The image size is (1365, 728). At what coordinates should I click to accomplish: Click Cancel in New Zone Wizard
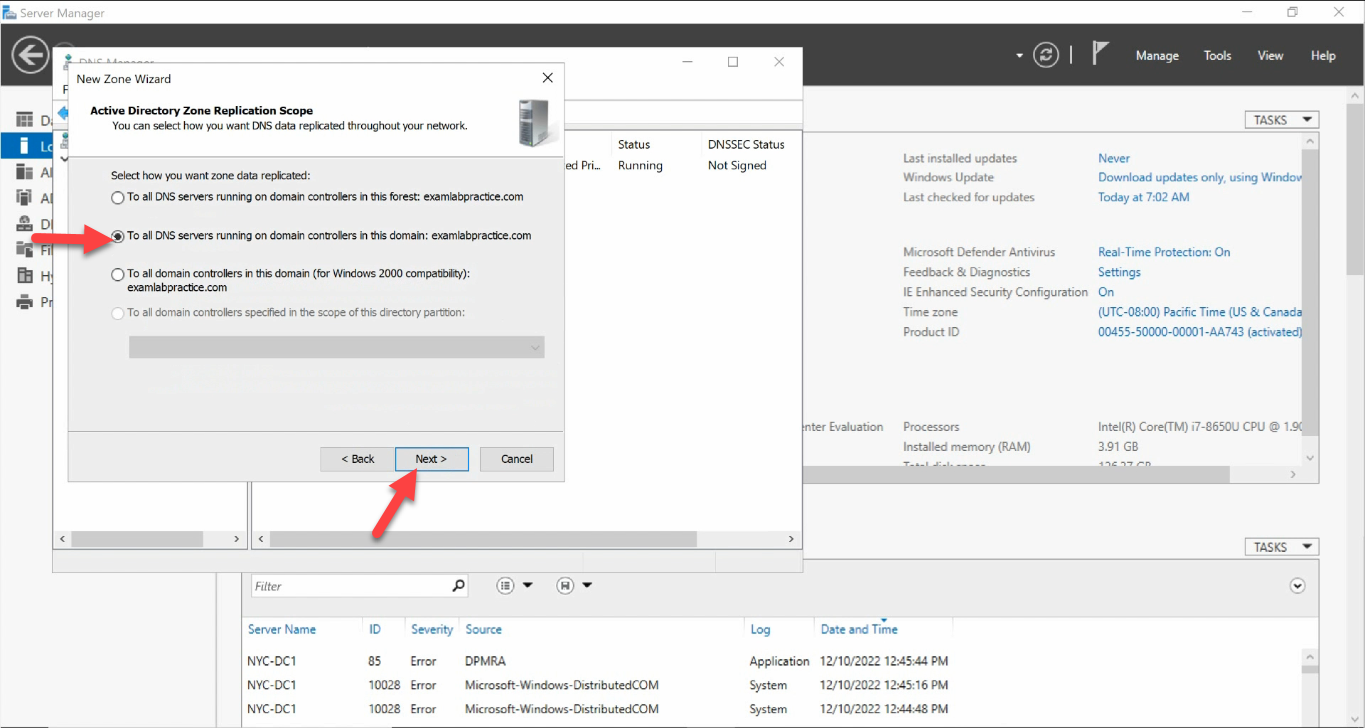(517, 459)
